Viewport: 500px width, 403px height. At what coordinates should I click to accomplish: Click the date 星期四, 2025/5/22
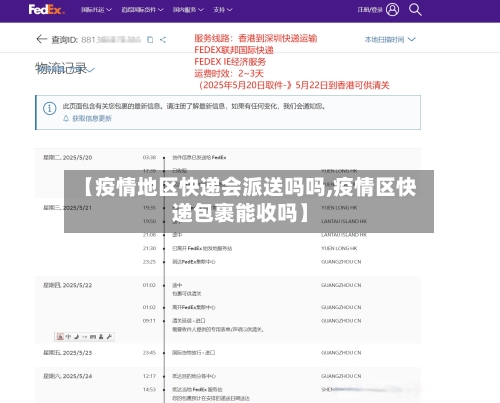(x=68, y=285)
